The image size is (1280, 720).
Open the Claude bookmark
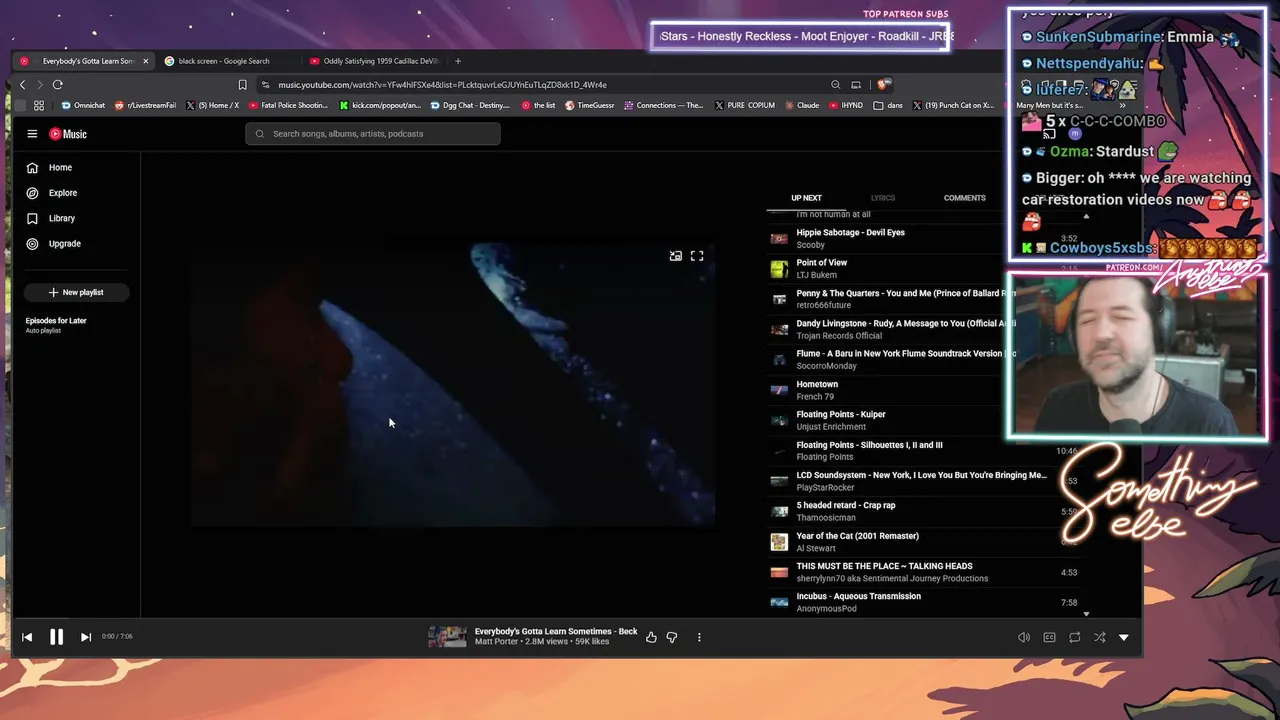coord(802,105)
